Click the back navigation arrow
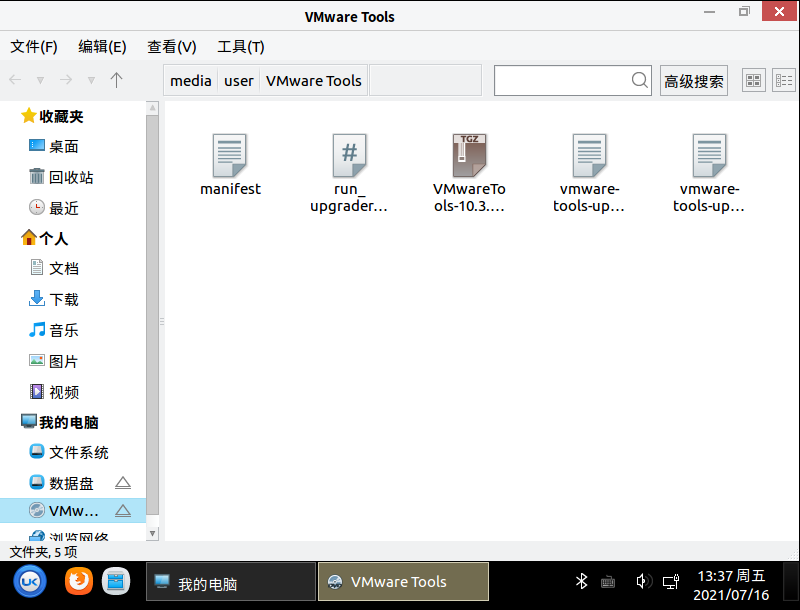800x610 pixels. click(15, 80)
